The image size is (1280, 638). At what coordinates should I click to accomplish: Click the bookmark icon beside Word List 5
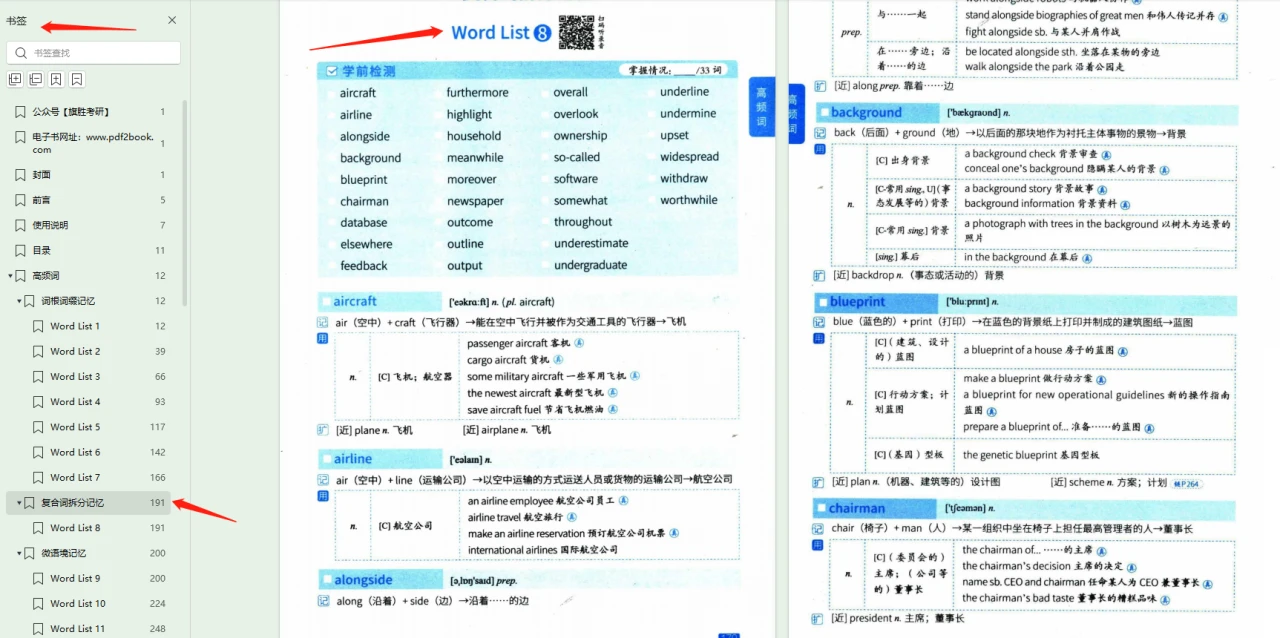[x=39, y=427]
